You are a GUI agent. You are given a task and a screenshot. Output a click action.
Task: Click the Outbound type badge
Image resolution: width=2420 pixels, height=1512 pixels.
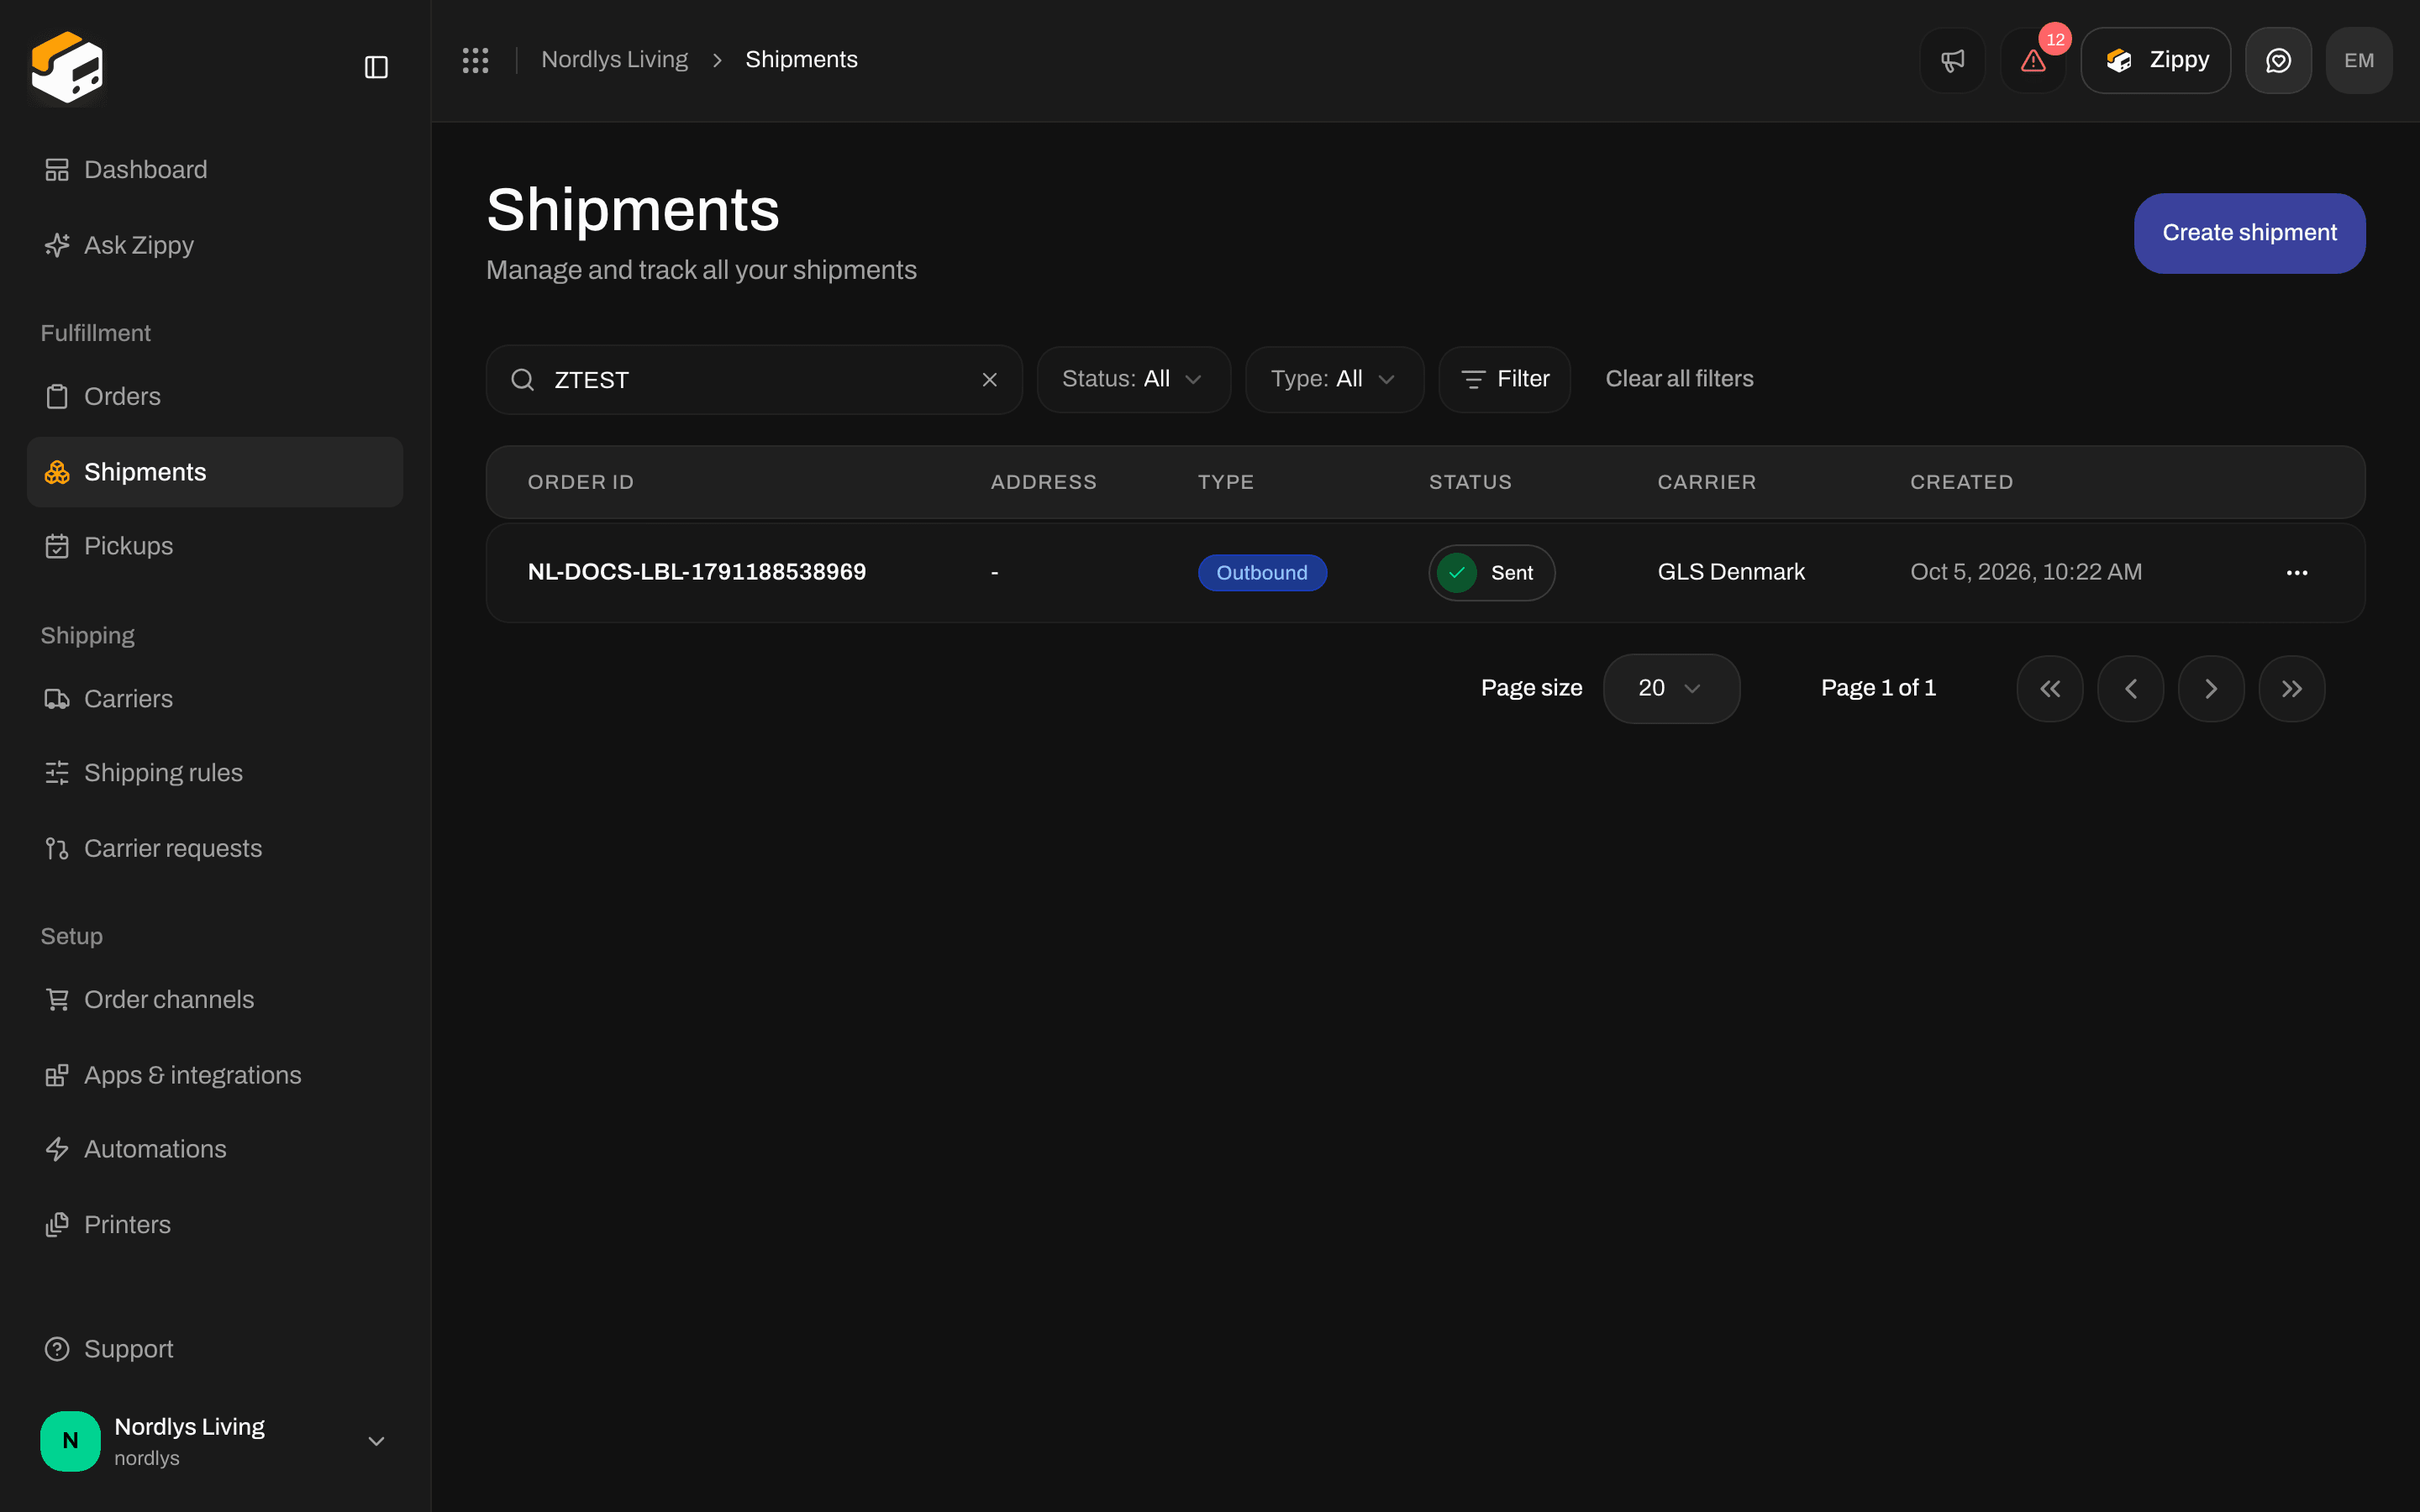point(1262,573)
